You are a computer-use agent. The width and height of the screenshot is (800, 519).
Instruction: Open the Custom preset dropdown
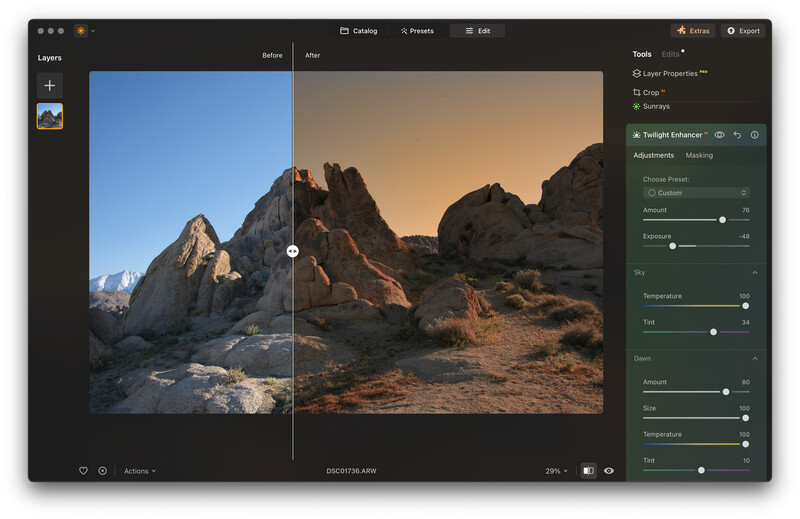point(696,193)
